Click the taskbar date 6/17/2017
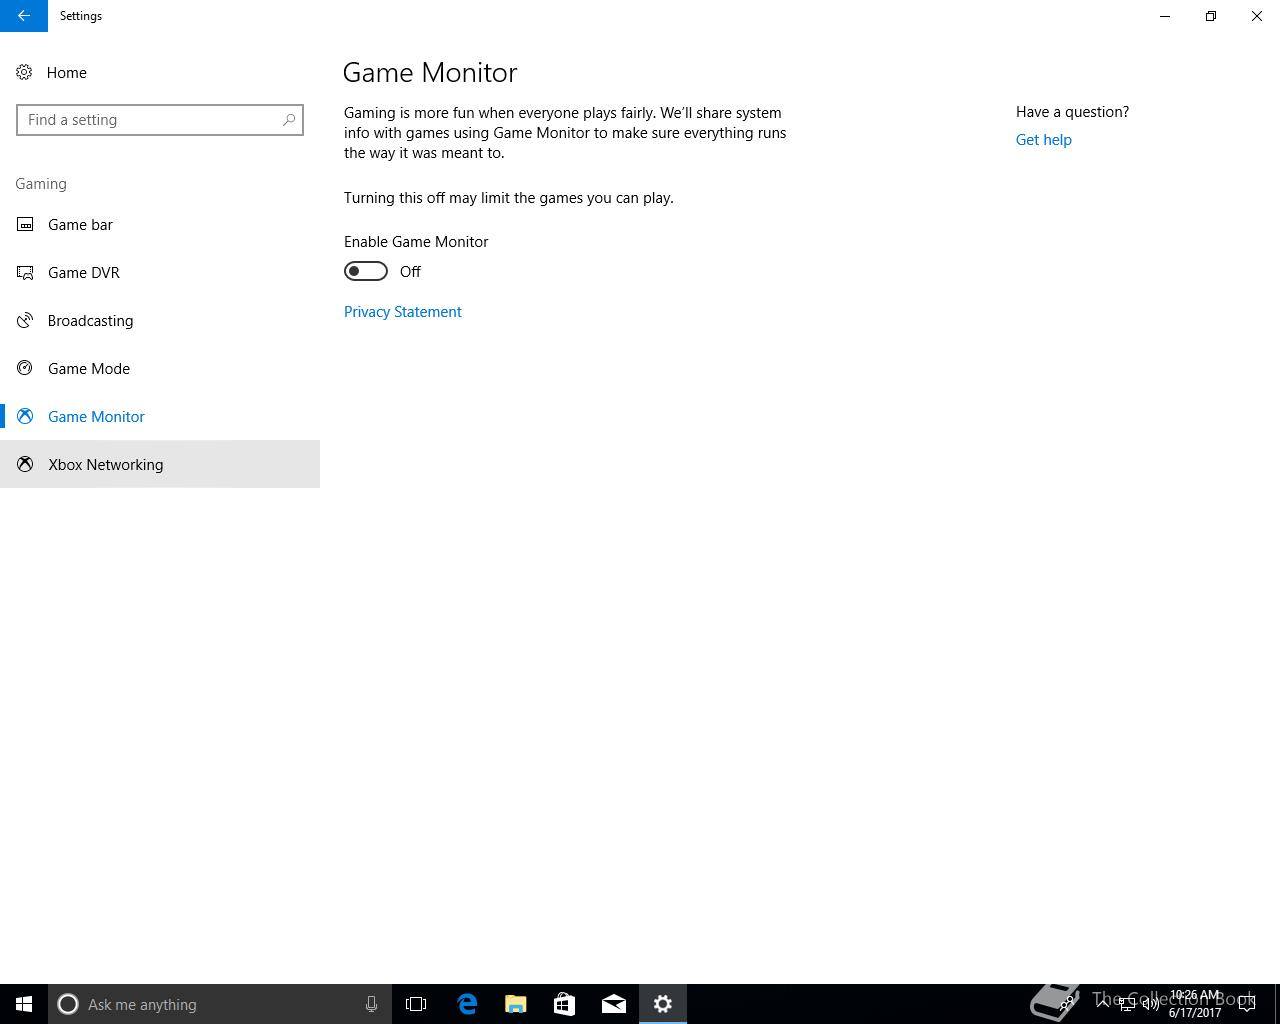1280x1024 pixels. click(x=1195, y=1012)
